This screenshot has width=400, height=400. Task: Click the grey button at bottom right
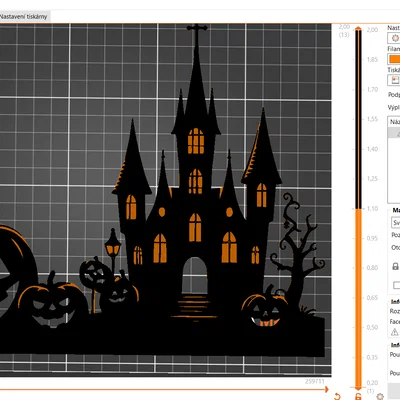tap(394, 391)
